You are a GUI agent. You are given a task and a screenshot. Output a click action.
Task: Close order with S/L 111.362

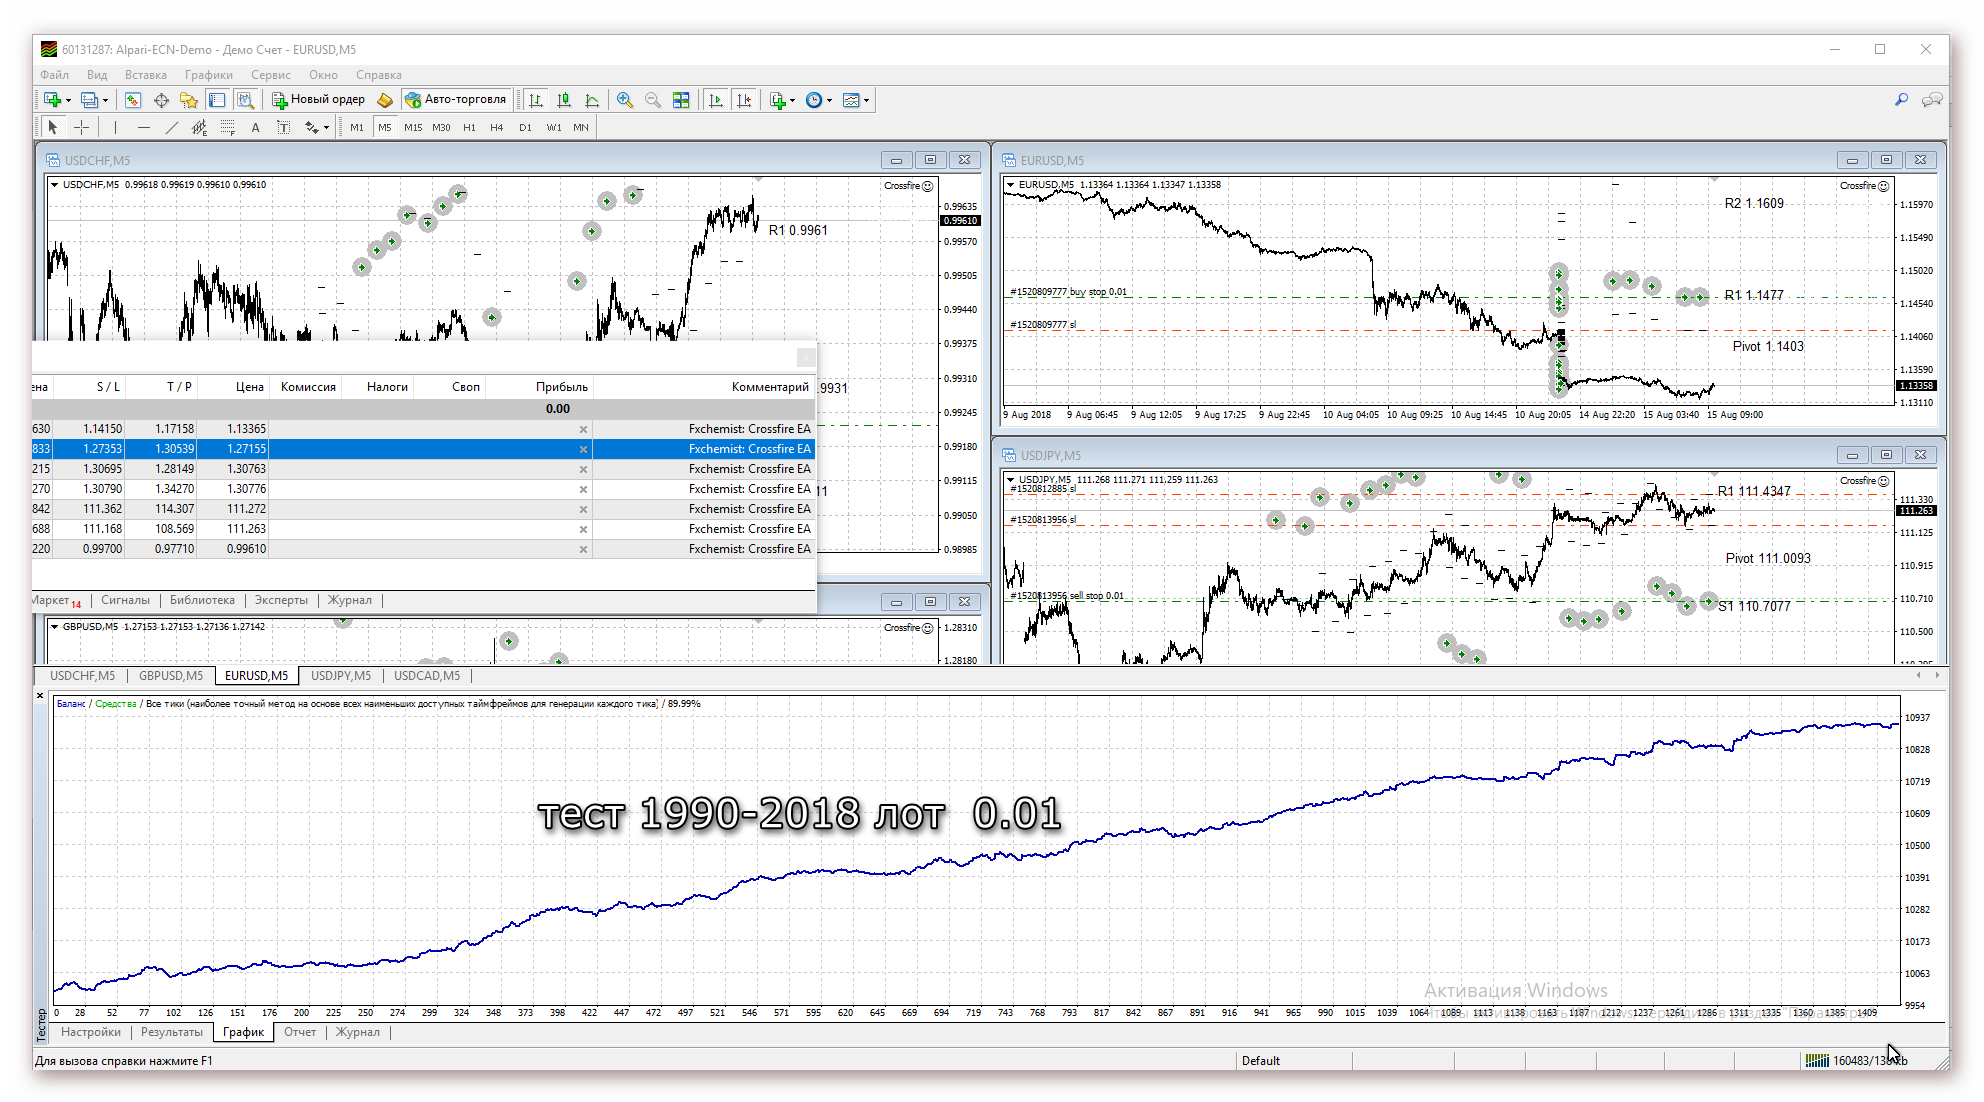(583, 509)
